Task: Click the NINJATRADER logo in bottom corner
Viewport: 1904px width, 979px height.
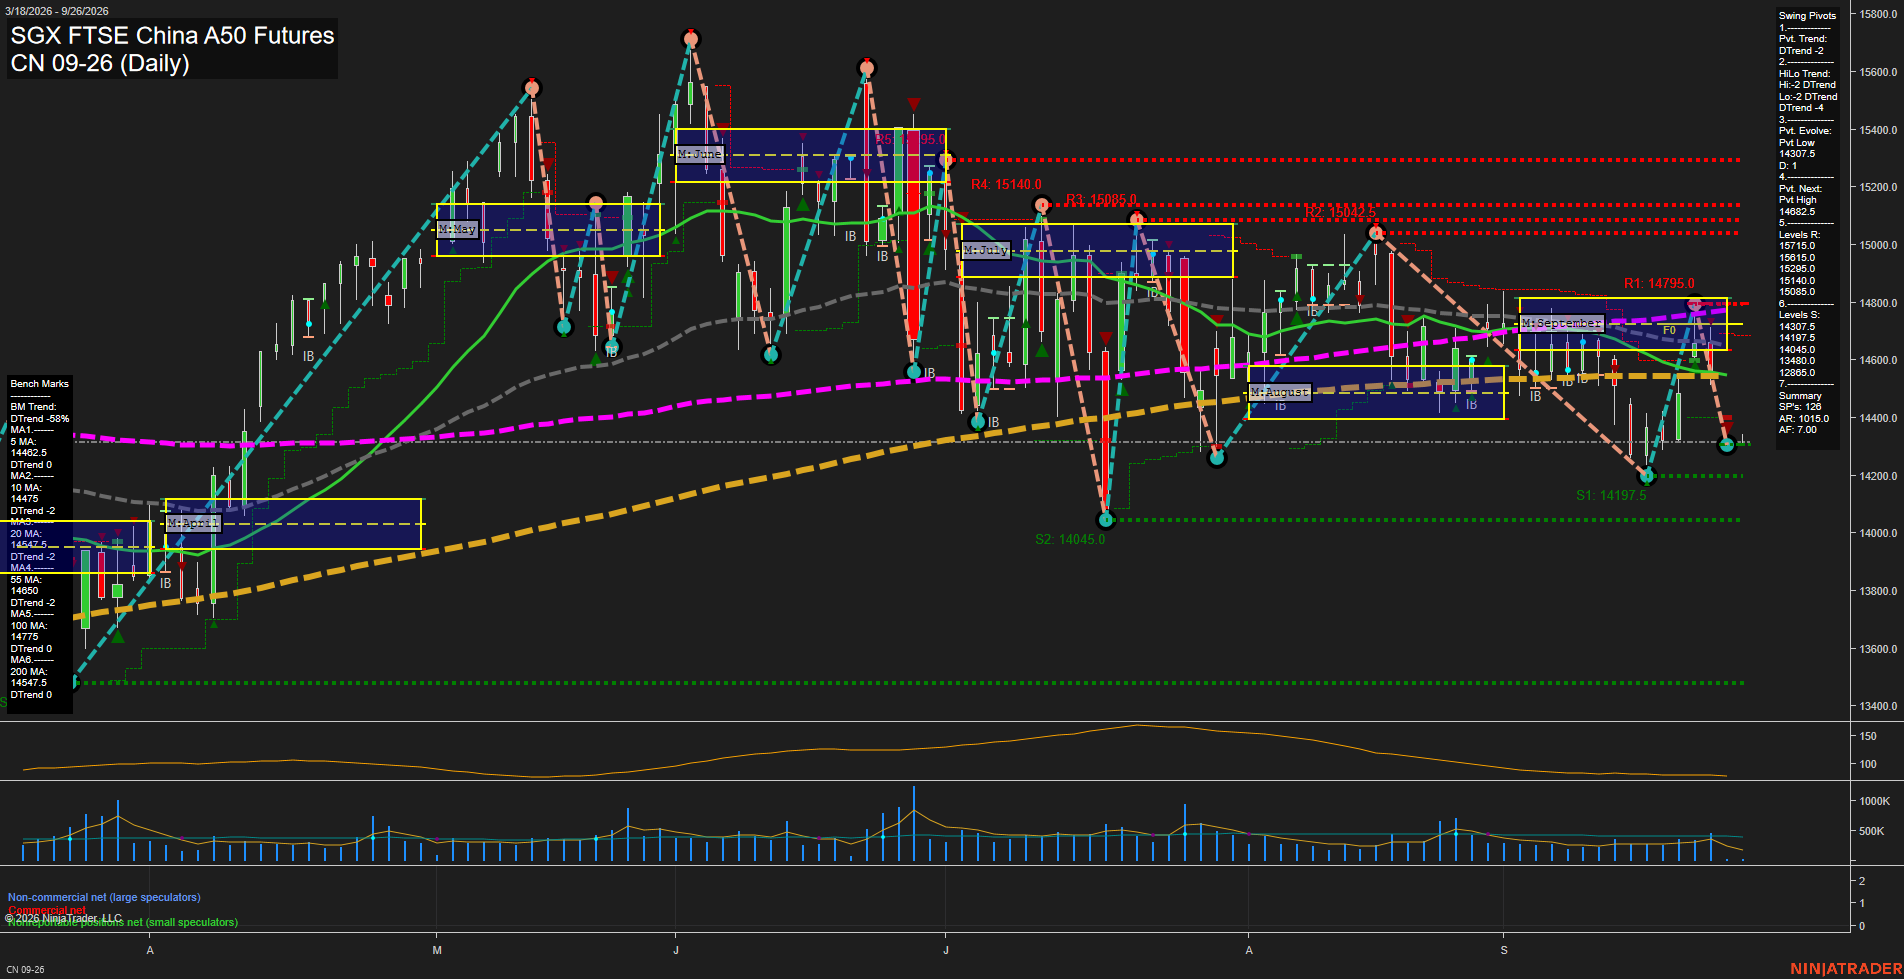Action: pyautogui.click(x=1846, y=969)
